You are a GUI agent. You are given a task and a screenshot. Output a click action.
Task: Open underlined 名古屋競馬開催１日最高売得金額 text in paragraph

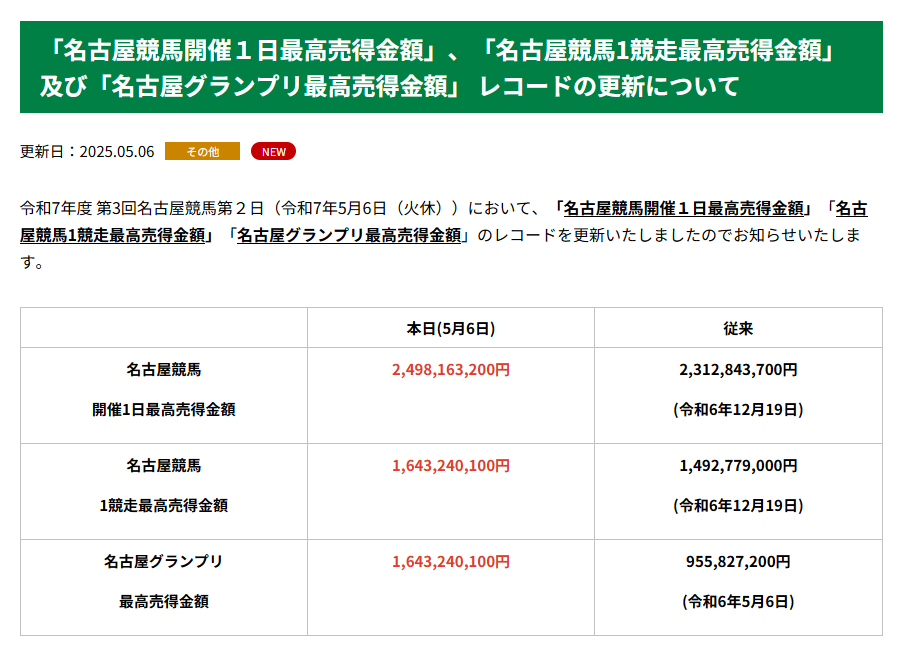click(x=684, y=208)
